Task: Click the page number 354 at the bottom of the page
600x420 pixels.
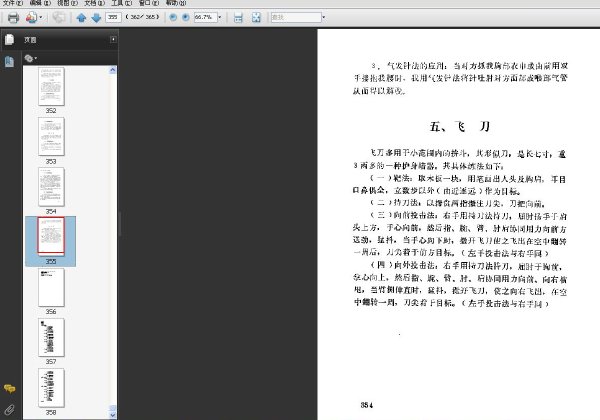Action: tap(366, 405)
